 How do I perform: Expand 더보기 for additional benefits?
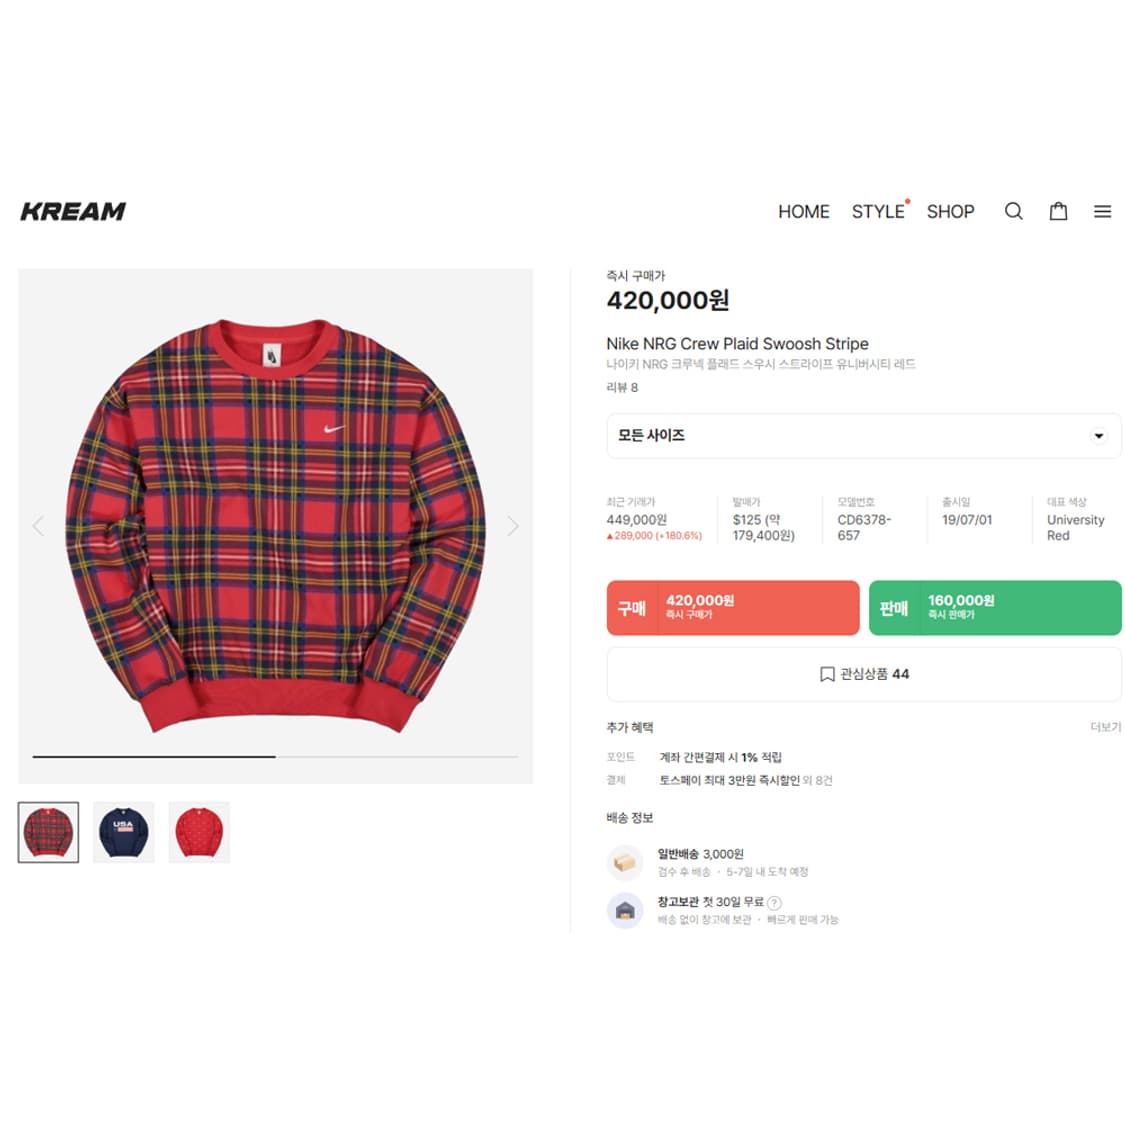[x=1105, y=727]
